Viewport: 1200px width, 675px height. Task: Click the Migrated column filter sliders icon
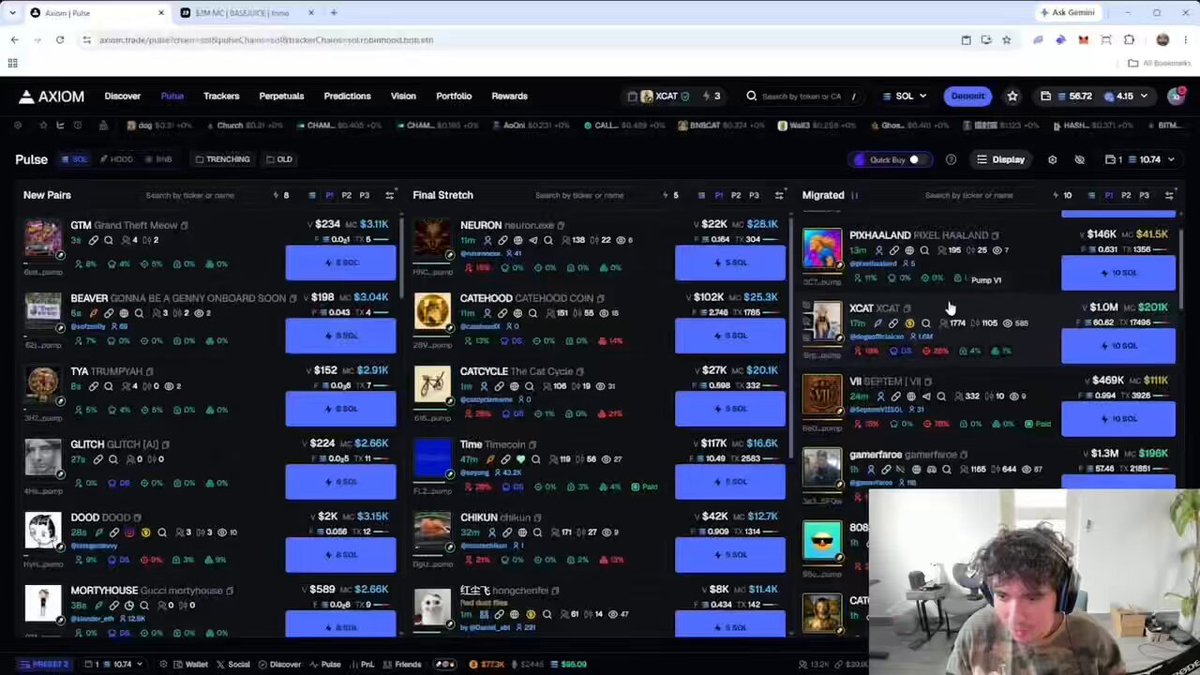pyautogui.click(x=1169, y=196)
